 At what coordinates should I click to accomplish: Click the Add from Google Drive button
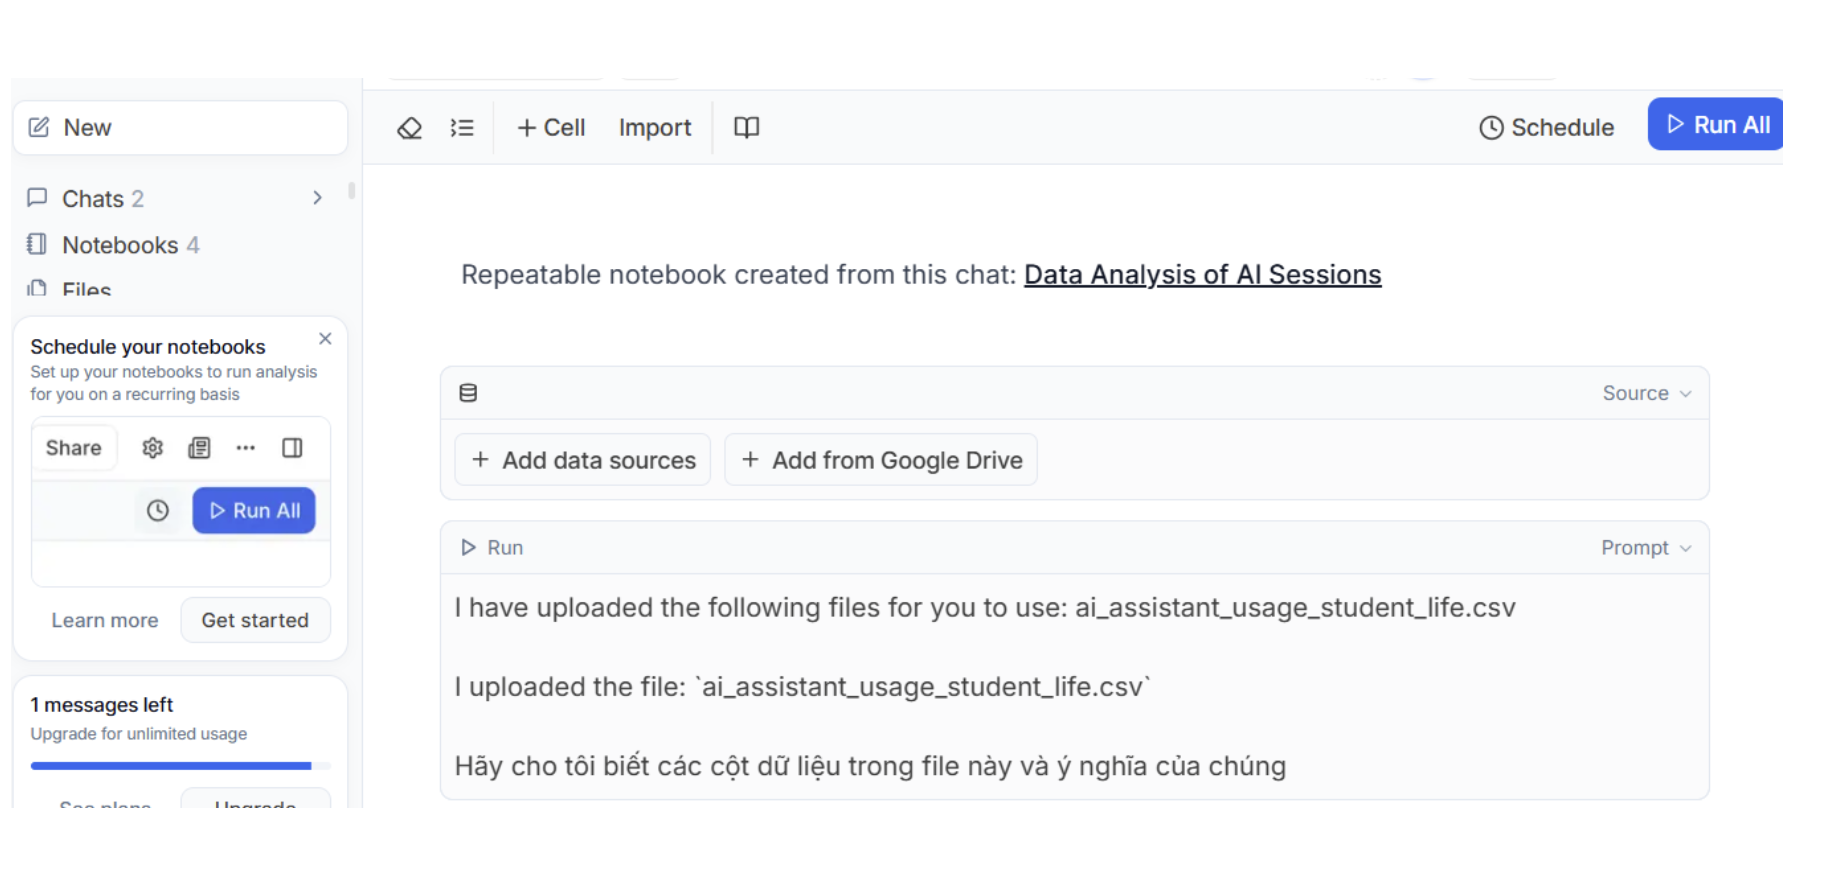coord(881,460)
